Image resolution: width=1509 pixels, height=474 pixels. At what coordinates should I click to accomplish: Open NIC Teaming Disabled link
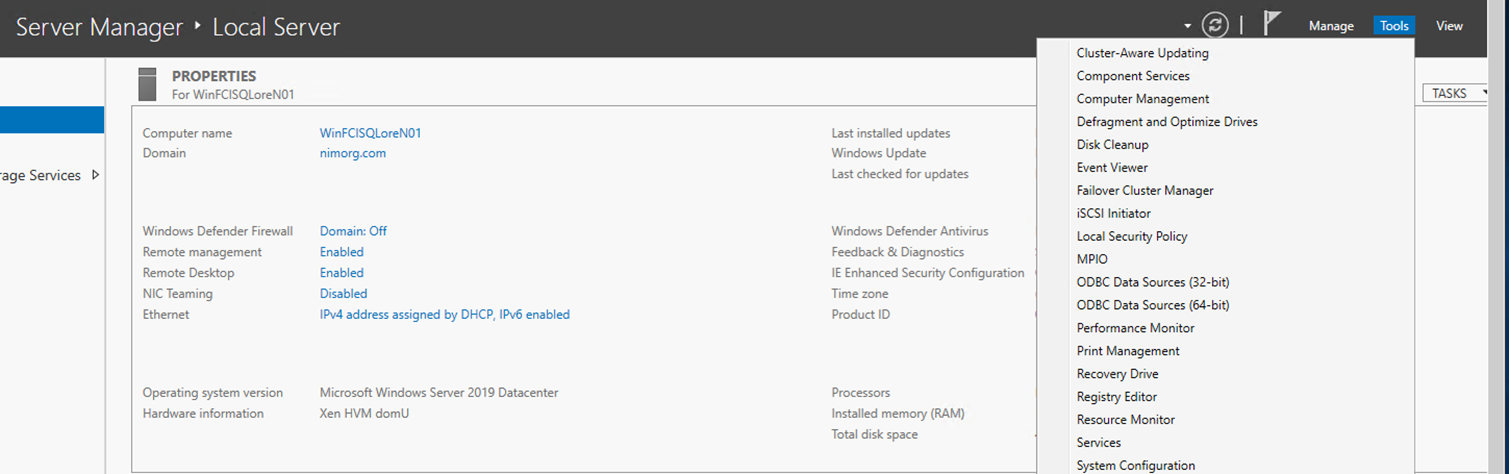(x=343, y=294)
